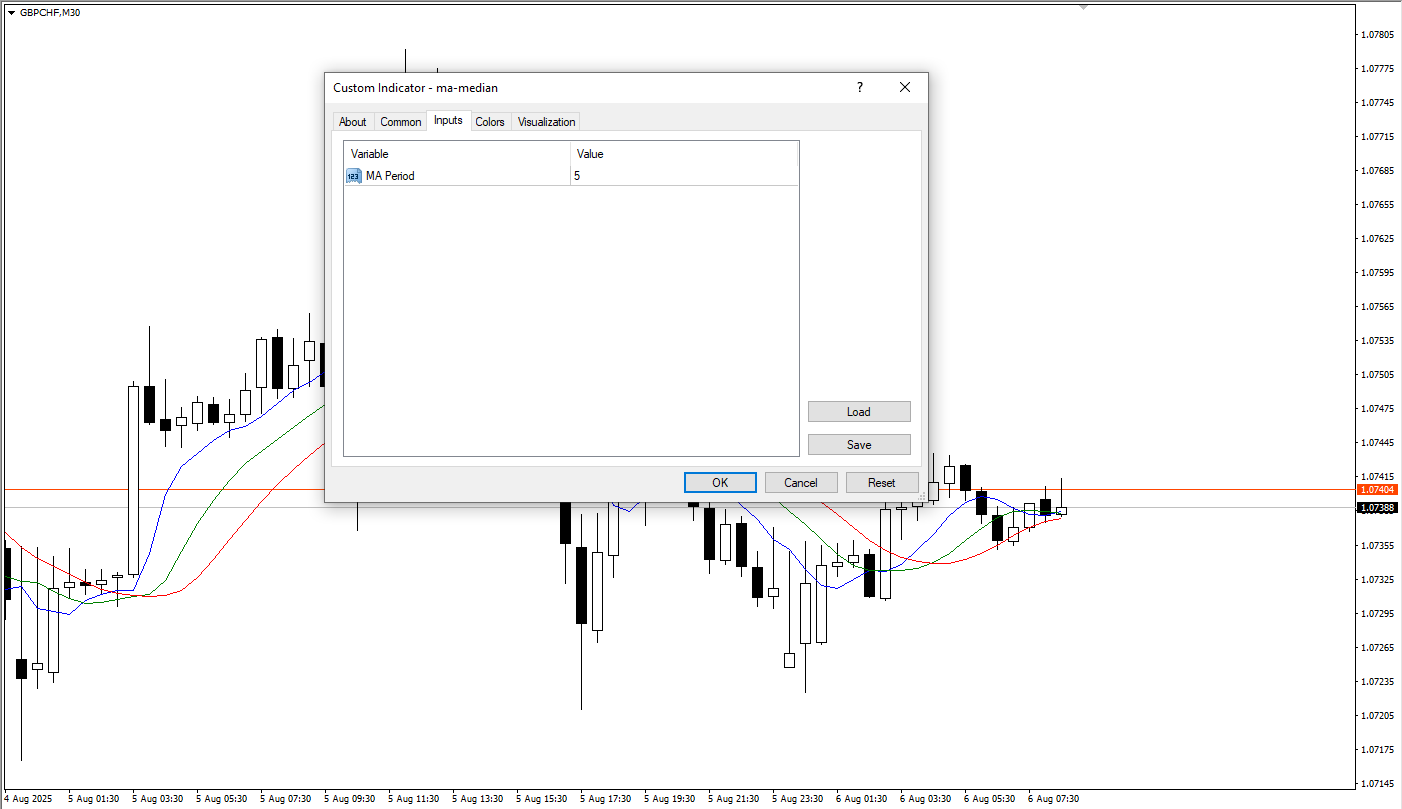Click the chart shift triangle marker at top
The image size is (1402, 809).
[x=1083, y=6]
